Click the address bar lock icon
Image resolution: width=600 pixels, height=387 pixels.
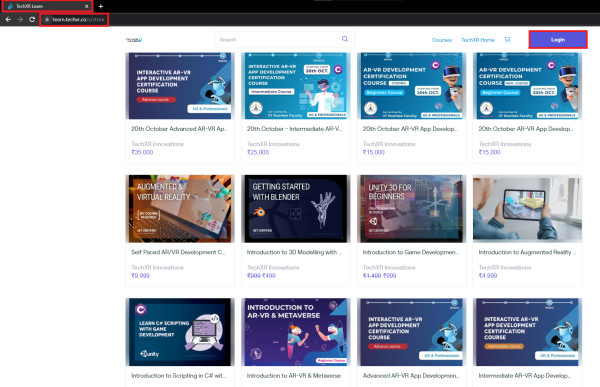coord(47,20)
